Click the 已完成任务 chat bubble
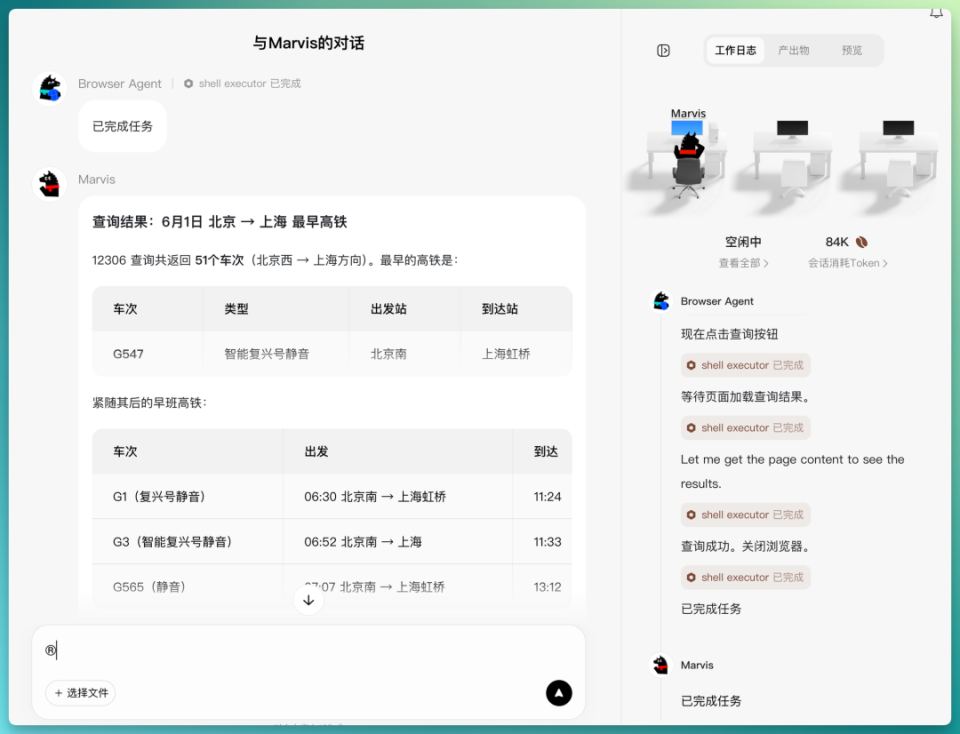The image size is (960, 734). click(x=122, y=126)
